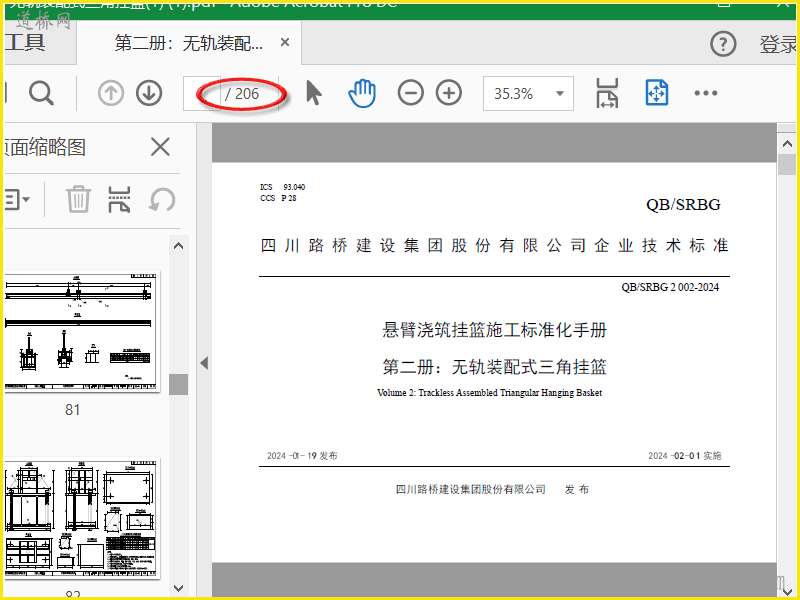Open the thumbnail panel options dropdown

[17, 199]
